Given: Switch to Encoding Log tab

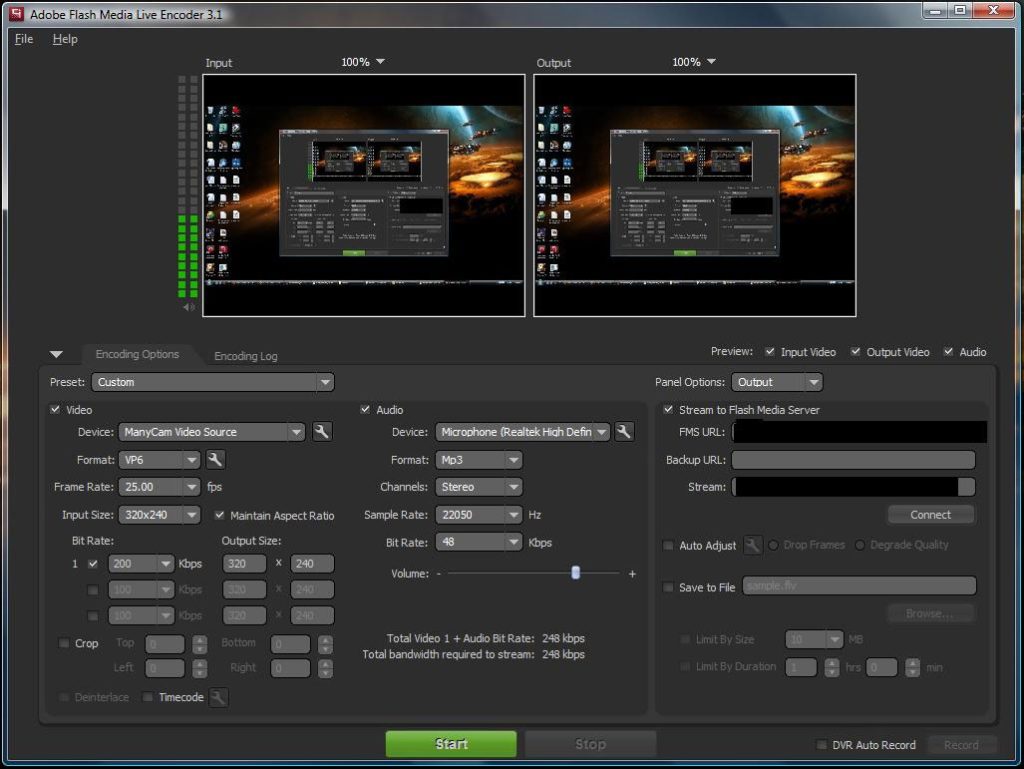Looking at the screenshot, I should [x=246, y=356].
